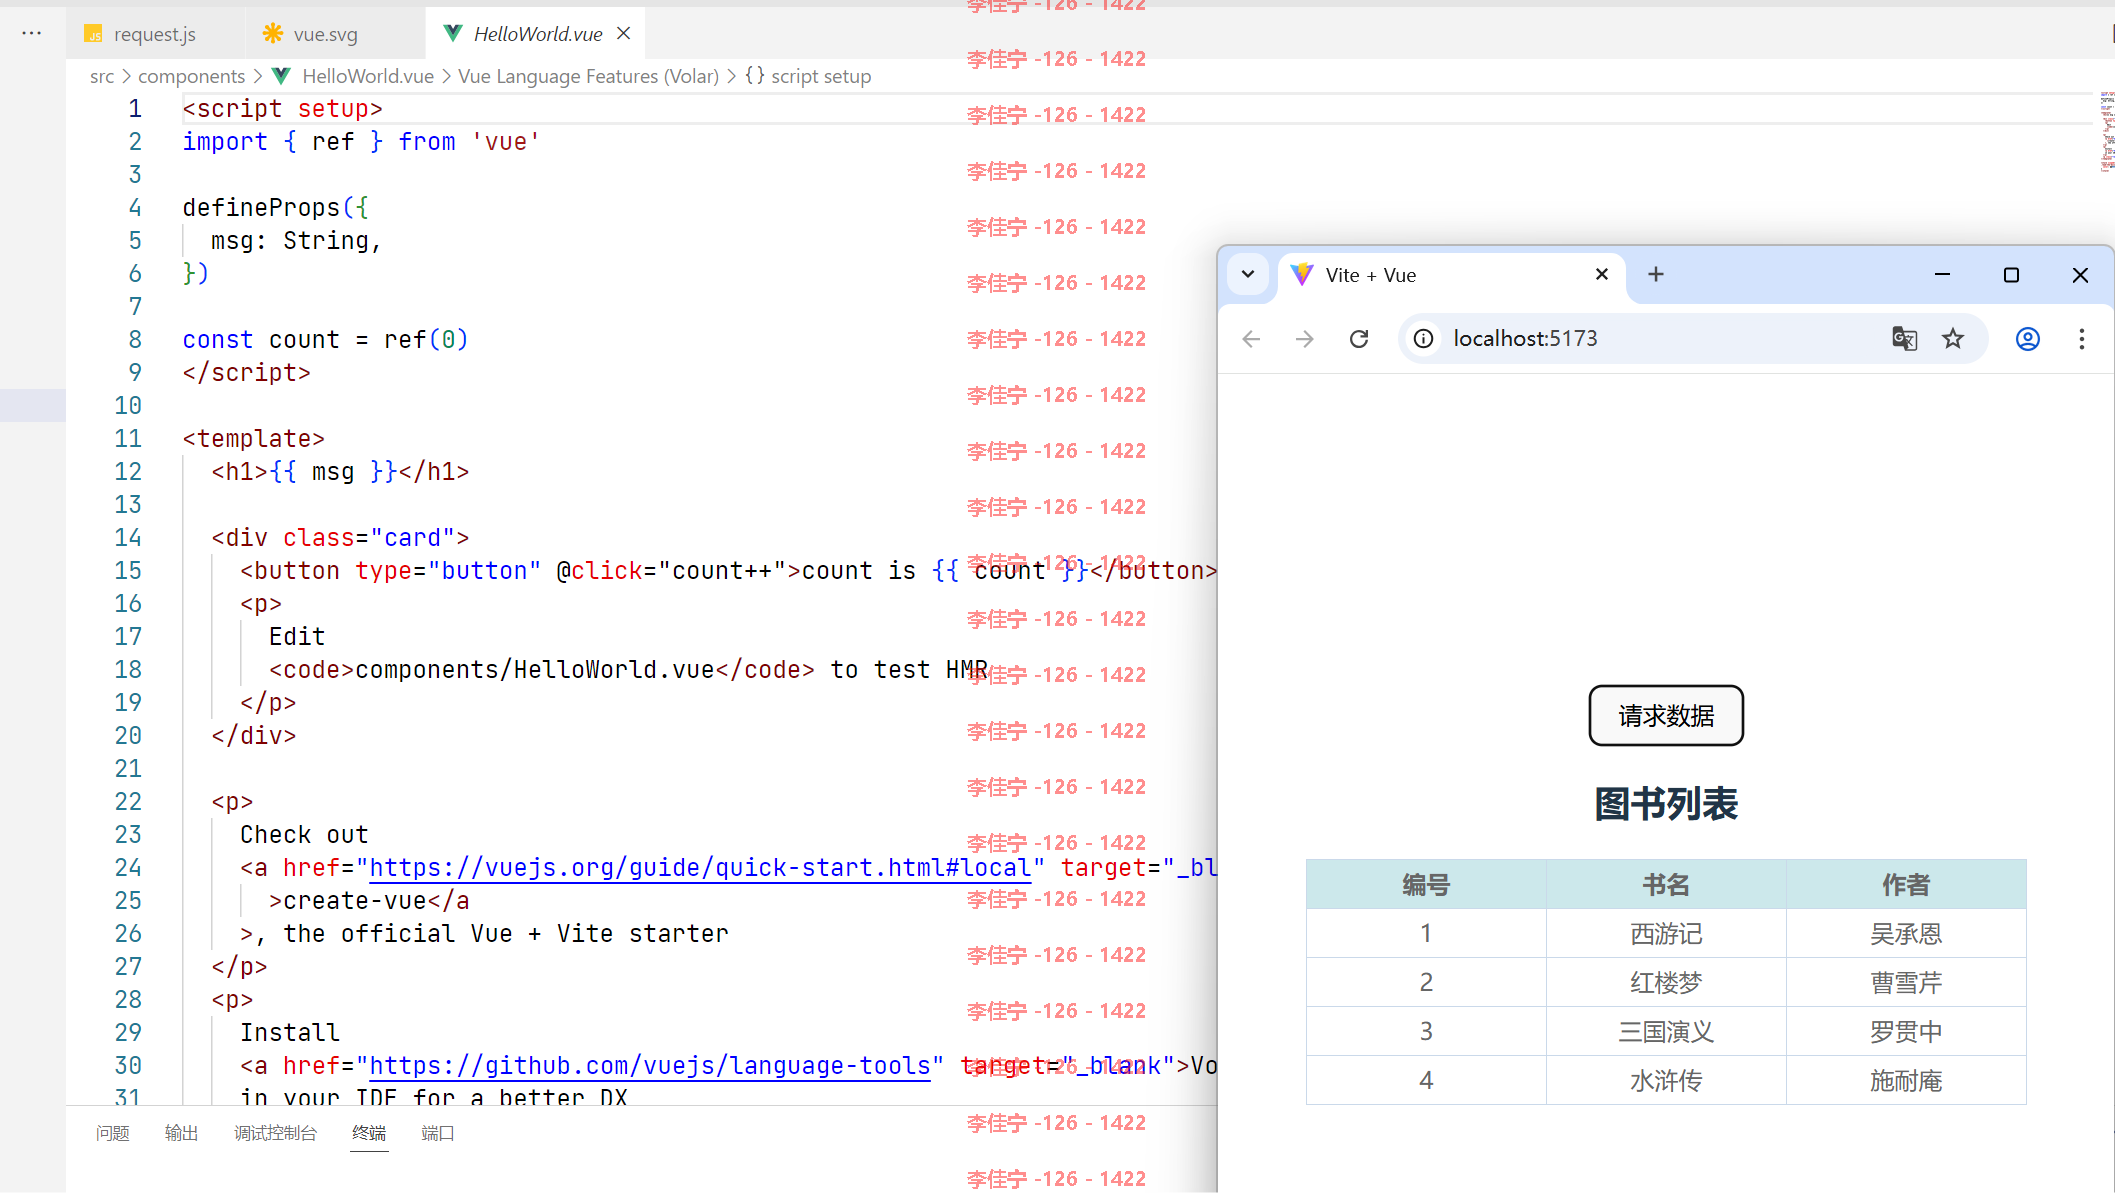Click the 编号 column header

(x=1426, y=884)
